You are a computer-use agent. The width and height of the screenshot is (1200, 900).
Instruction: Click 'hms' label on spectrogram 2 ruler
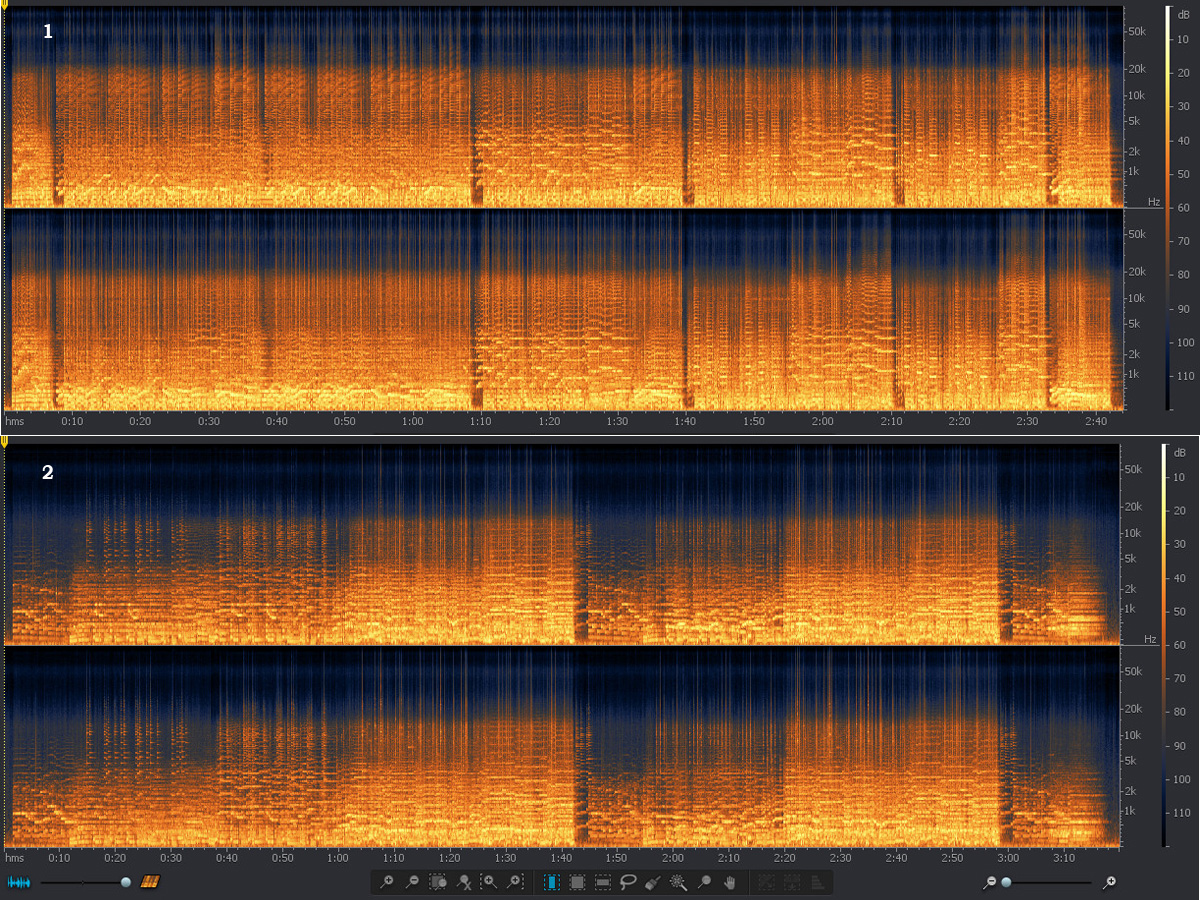(14, 858)
